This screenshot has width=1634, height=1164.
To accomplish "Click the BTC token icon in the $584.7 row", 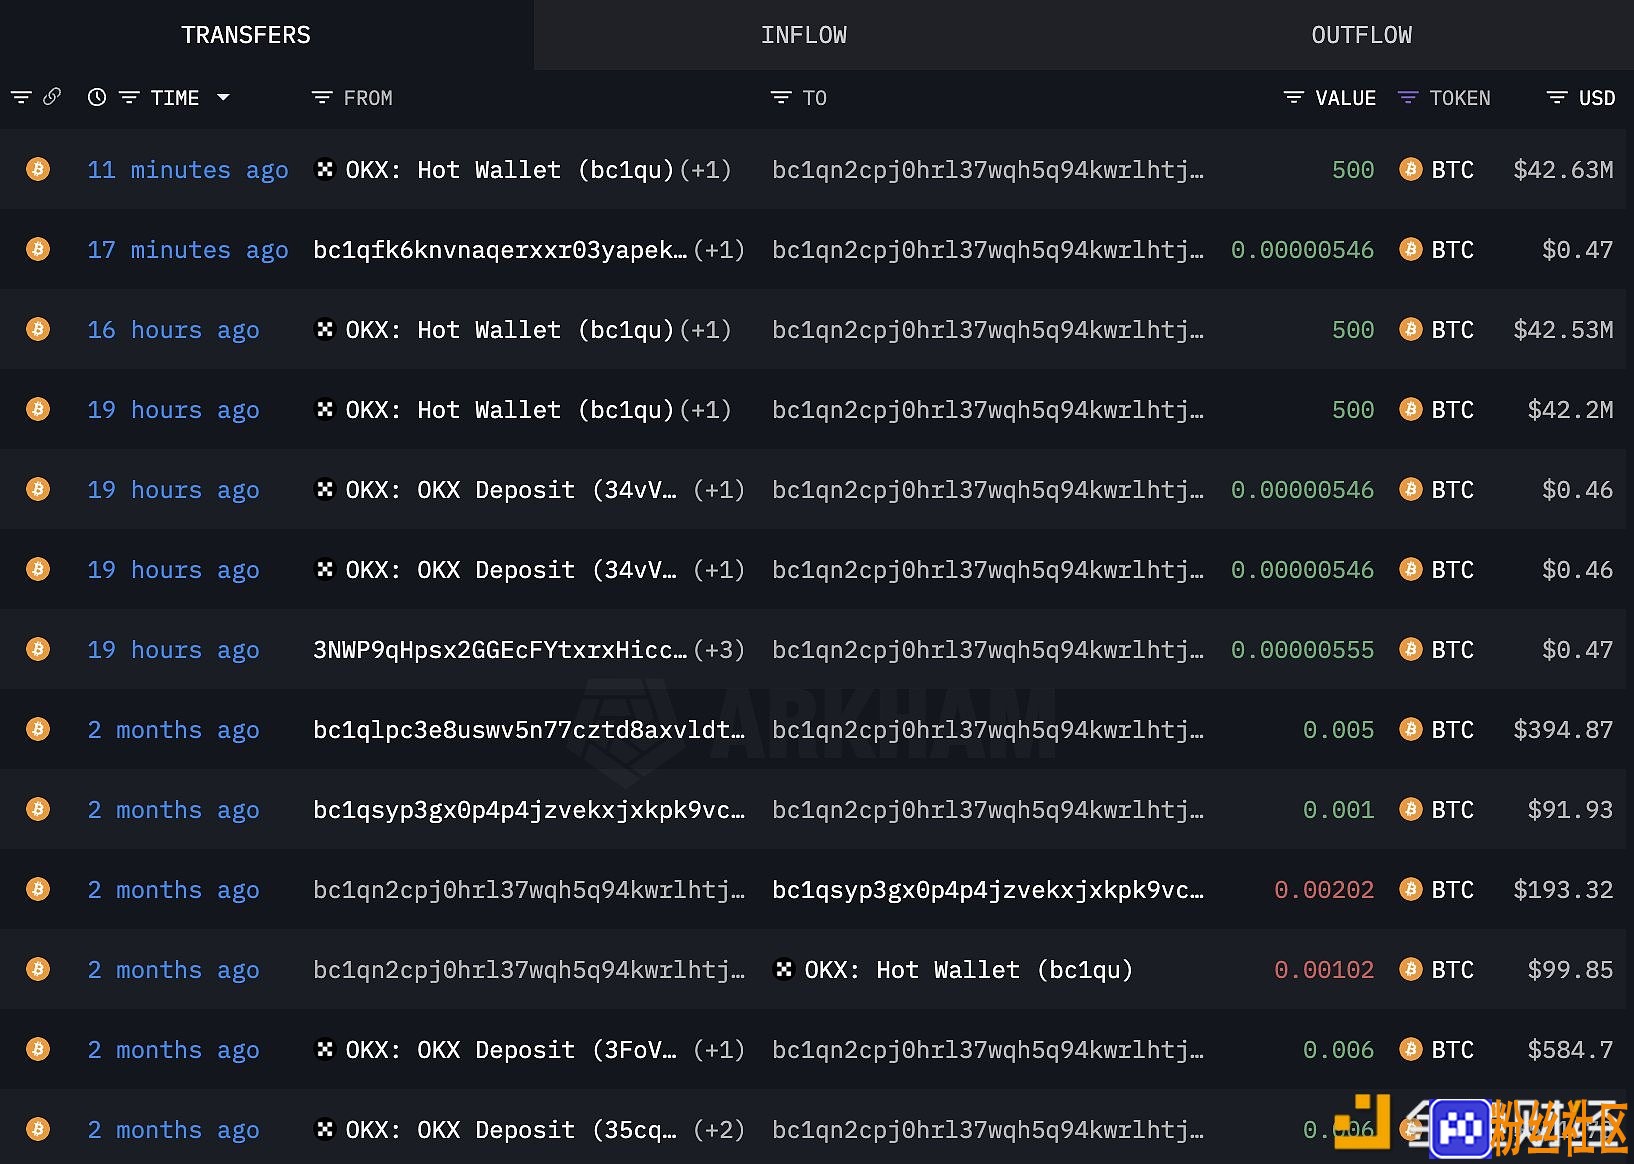I will point(1411,1049).
